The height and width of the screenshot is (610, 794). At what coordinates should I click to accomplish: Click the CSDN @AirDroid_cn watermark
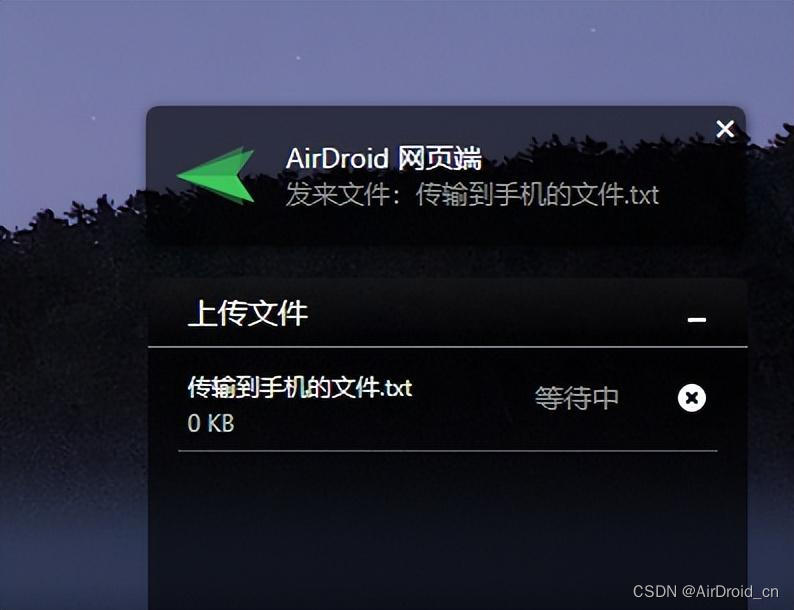coord(705,591)
